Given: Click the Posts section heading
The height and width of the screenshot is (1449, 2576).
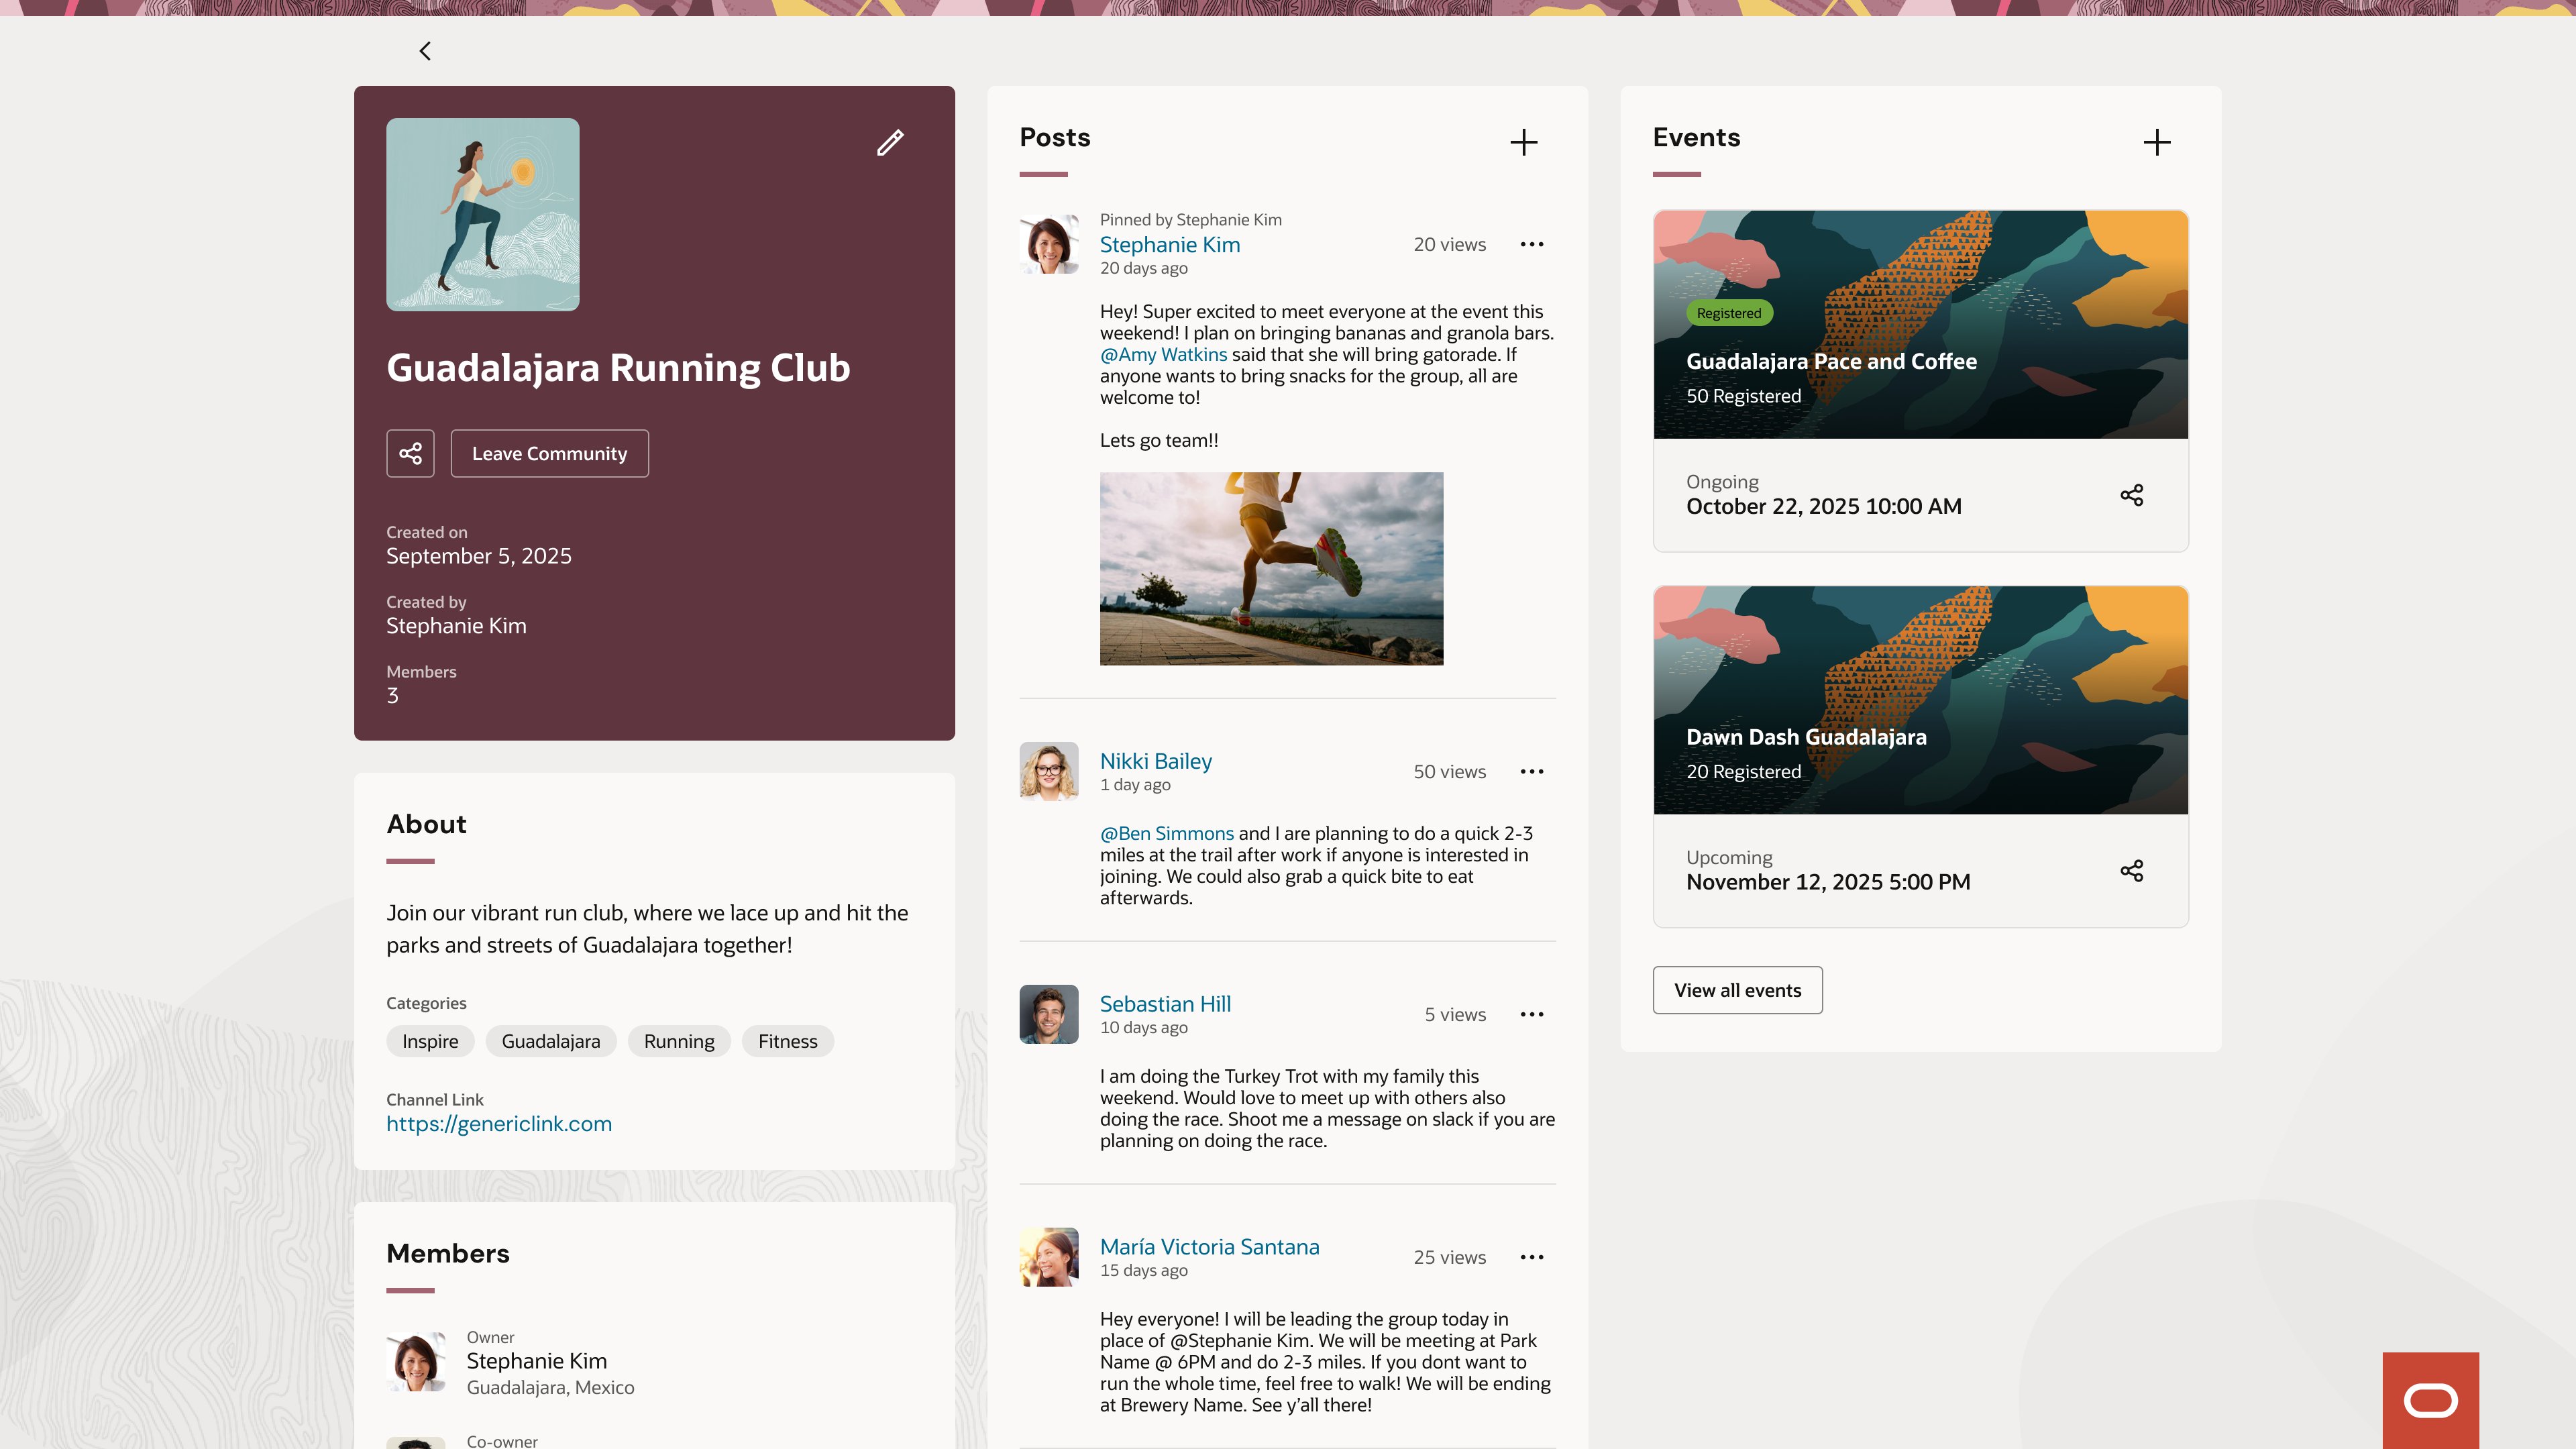Looking at the screenshot, I should pos(1055,137).
